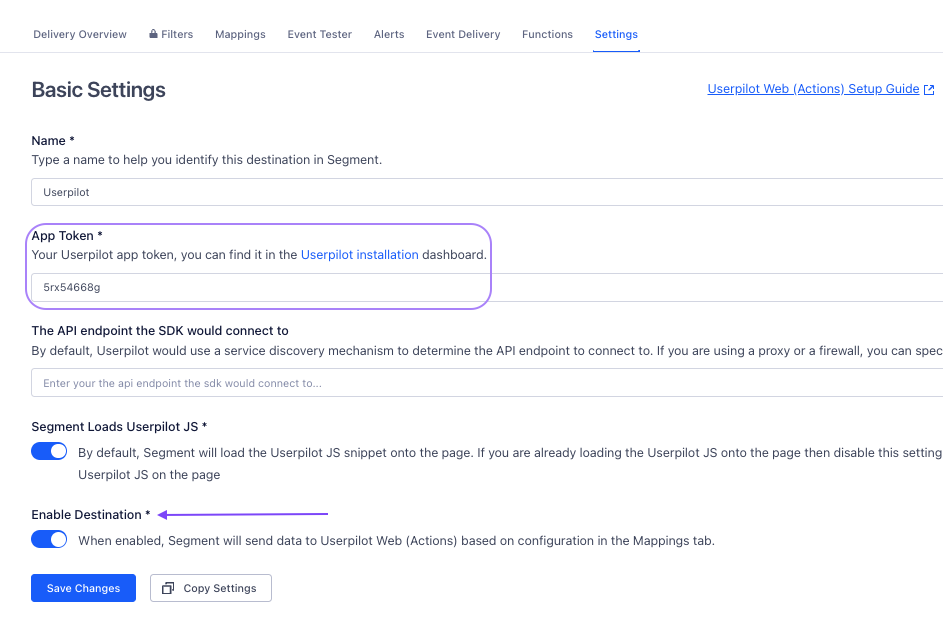Click the API endpoint input field
Screen dimensions: 943x621
coord(487,383)
